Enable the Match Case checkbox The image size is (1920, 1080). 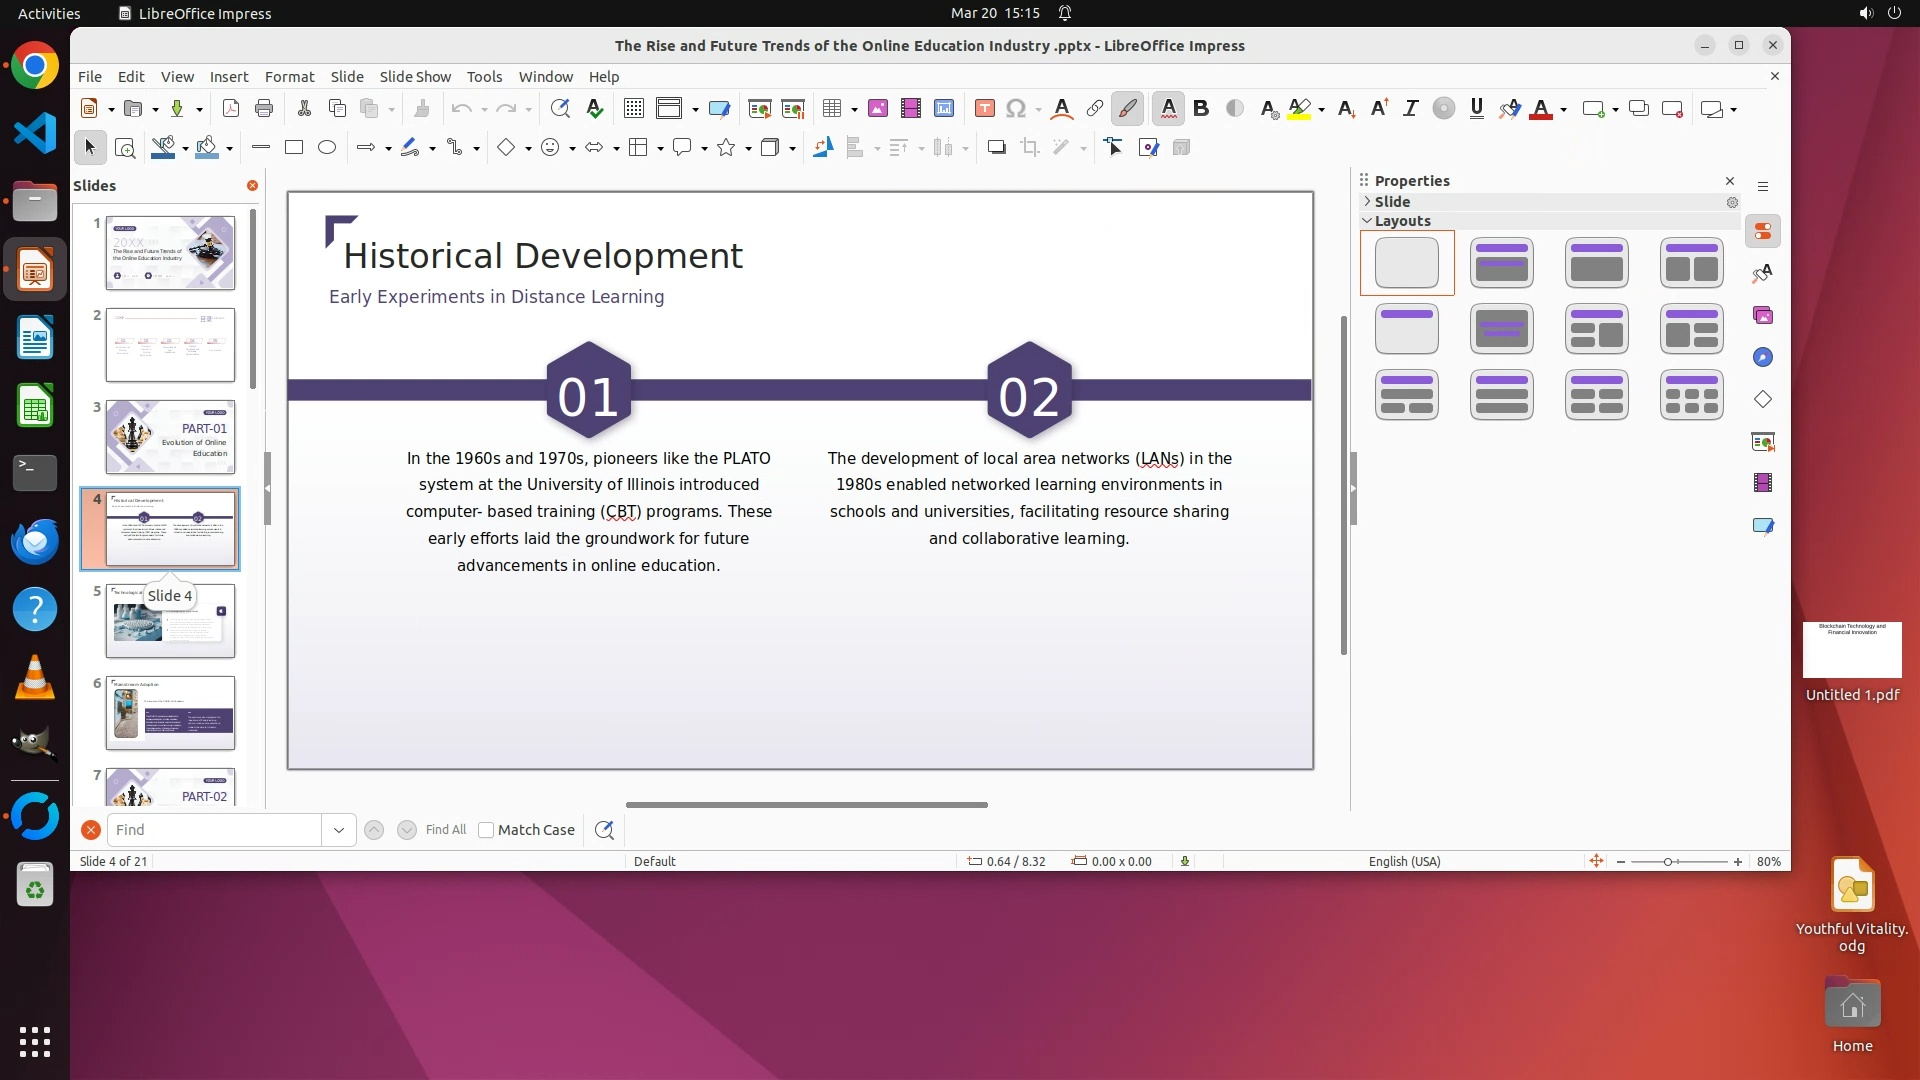click(486, 830)
